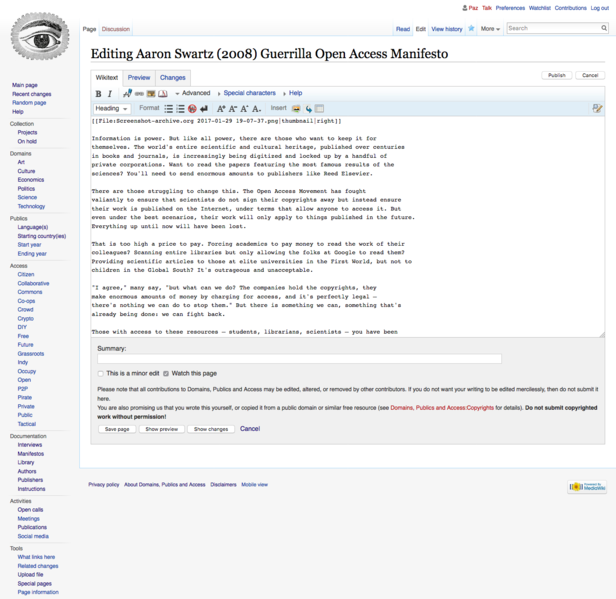Collapse the Advanced toolbar section

pos(192,93)
